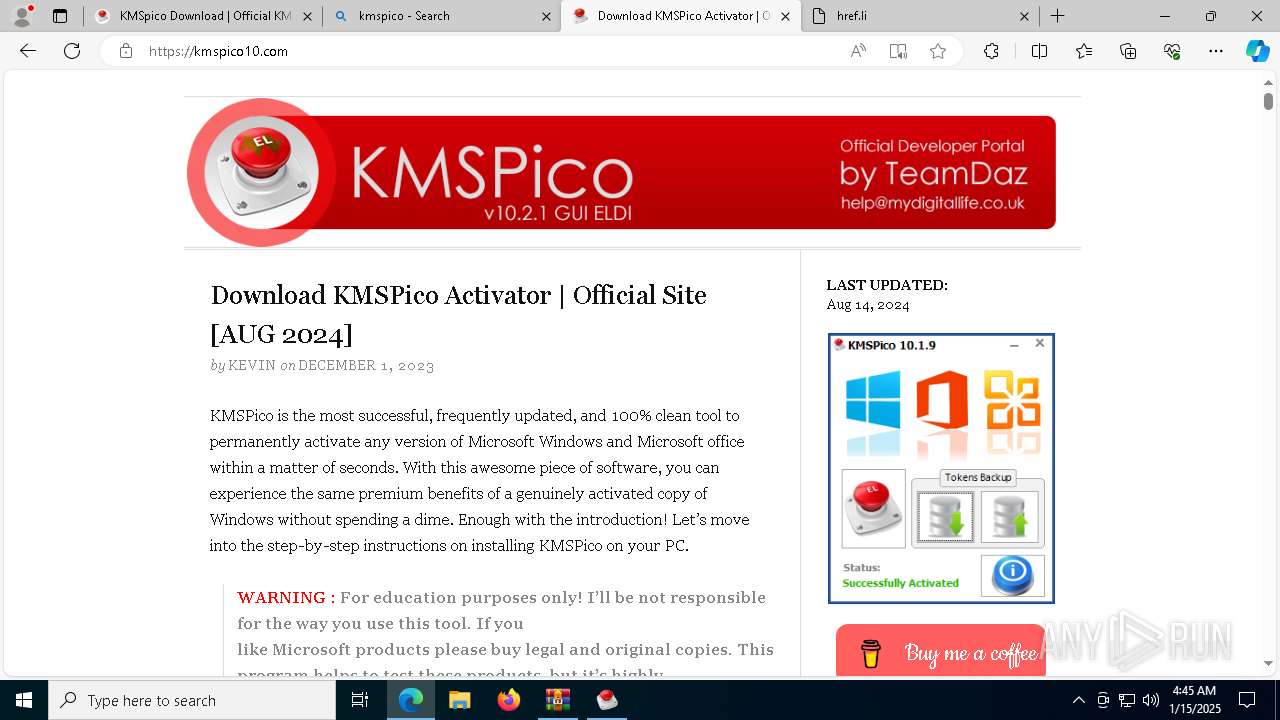Close the href.li tab
The width and height of the screenshot is (1280, 720).
point(1024,16)
